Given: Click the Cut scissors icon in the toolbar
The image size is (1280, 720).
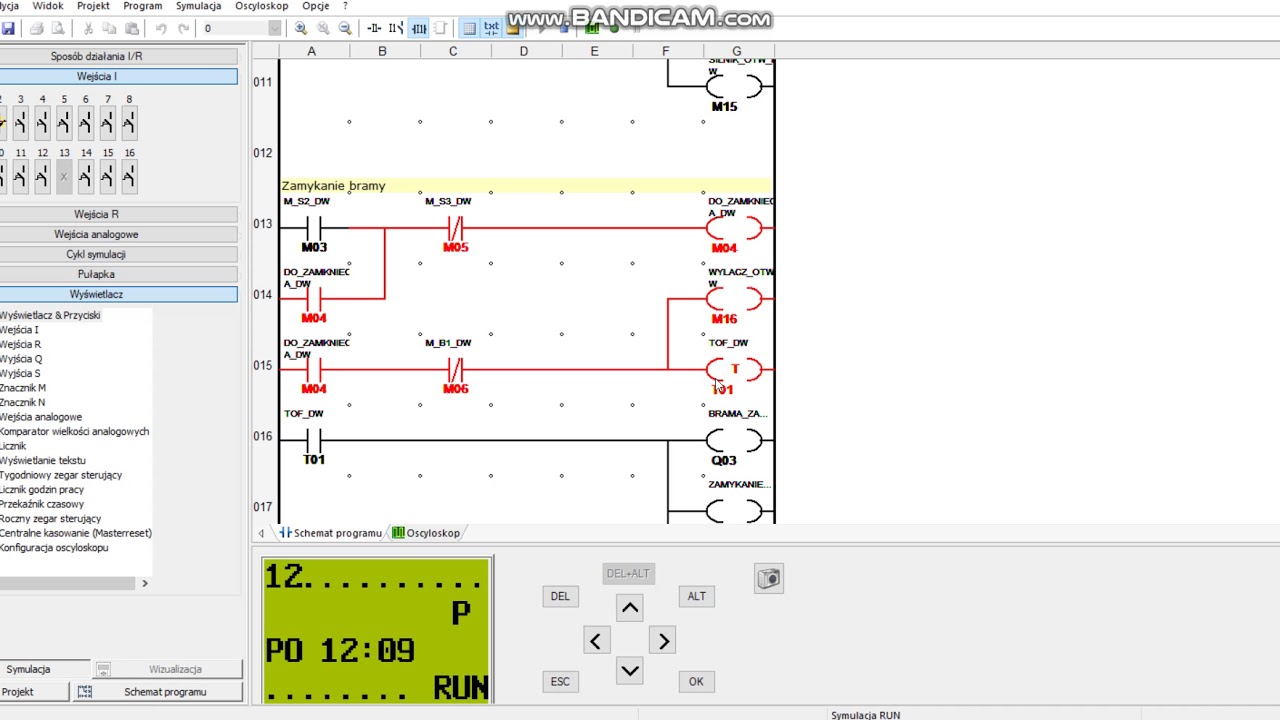Looking at the screenshot, I should [x=88, y=28].
